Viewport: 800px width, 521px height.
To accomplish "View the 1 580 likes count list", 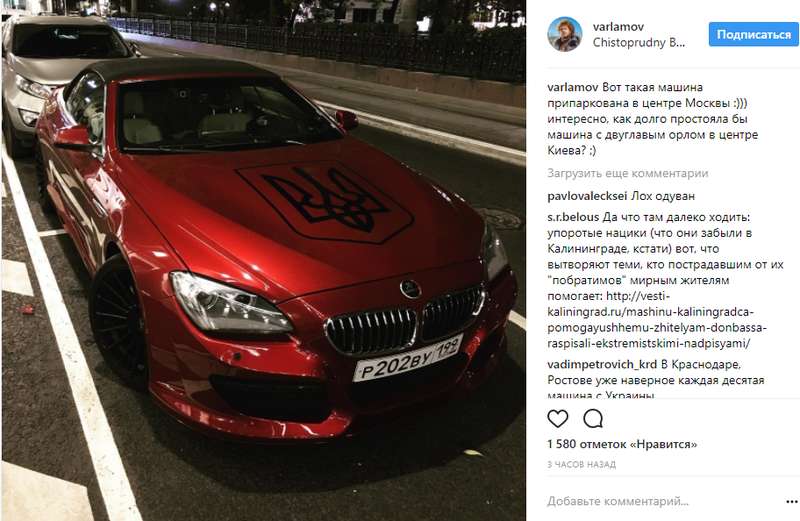I will click(x=622, y=444).
